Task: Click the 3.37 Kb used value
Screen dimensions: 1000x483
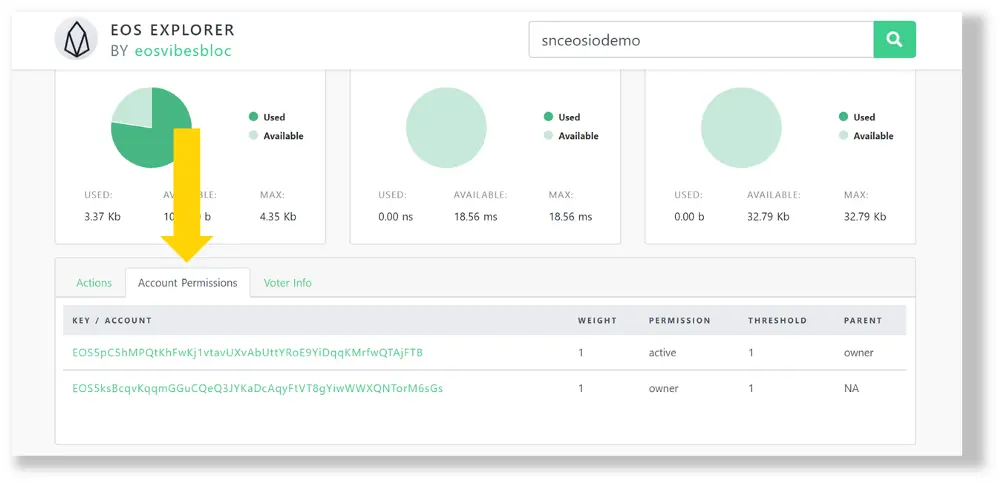Action: coord(102,216)
